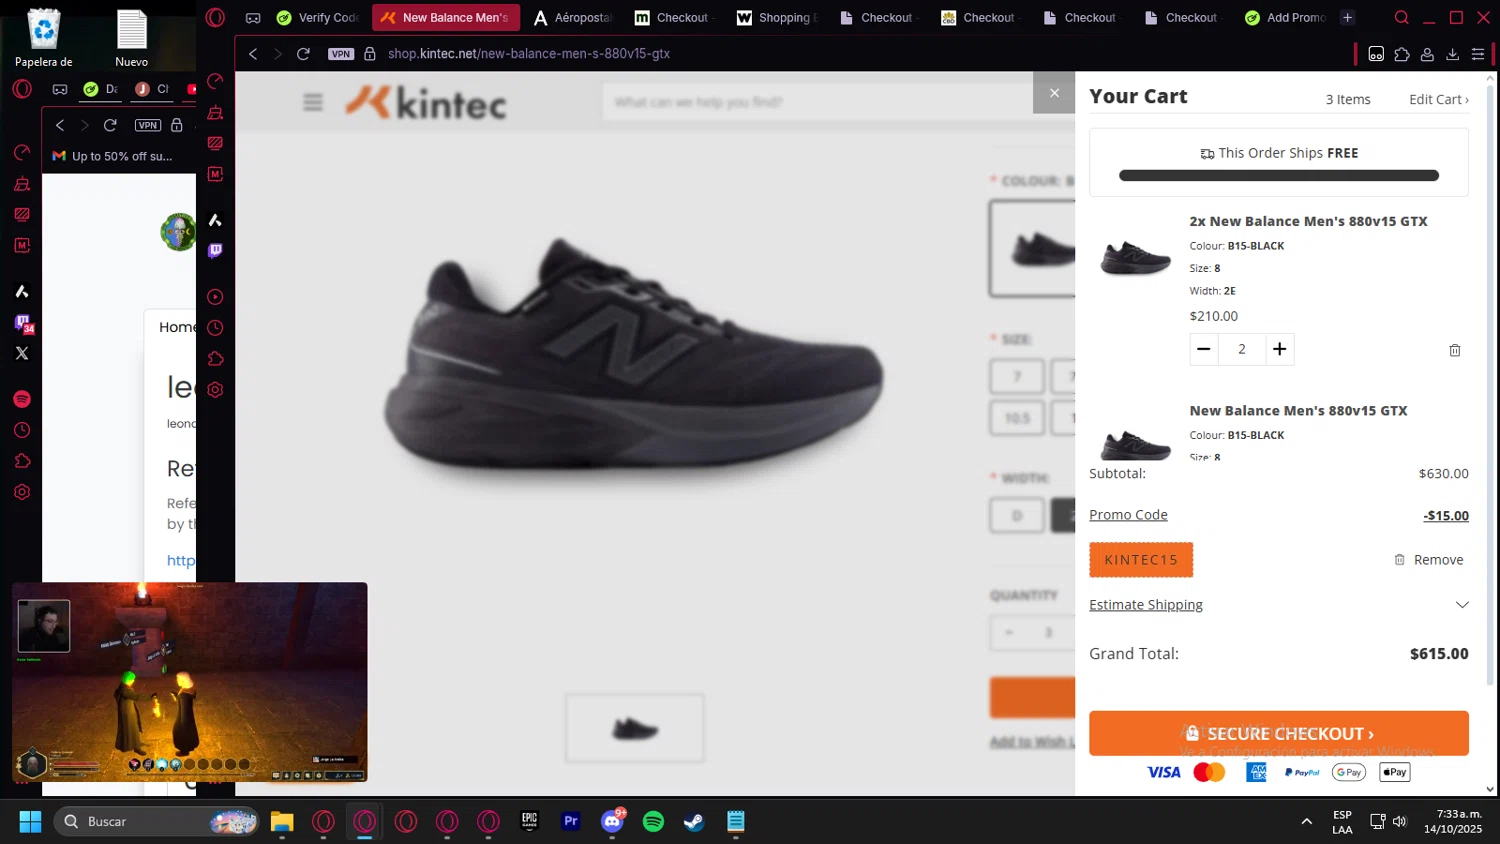Open the Player icon in front window sidebar

[215, 297]
